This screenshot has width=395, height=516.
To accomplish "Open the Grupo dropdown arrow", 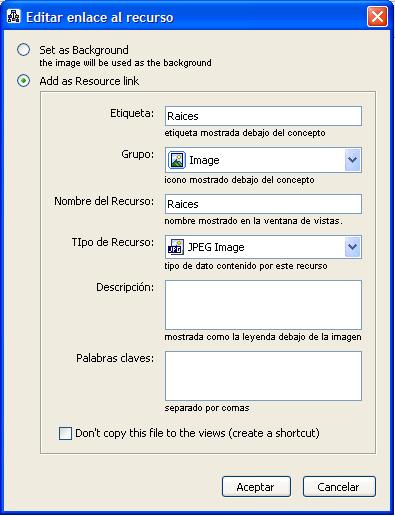I will click(x=353, y=160).
